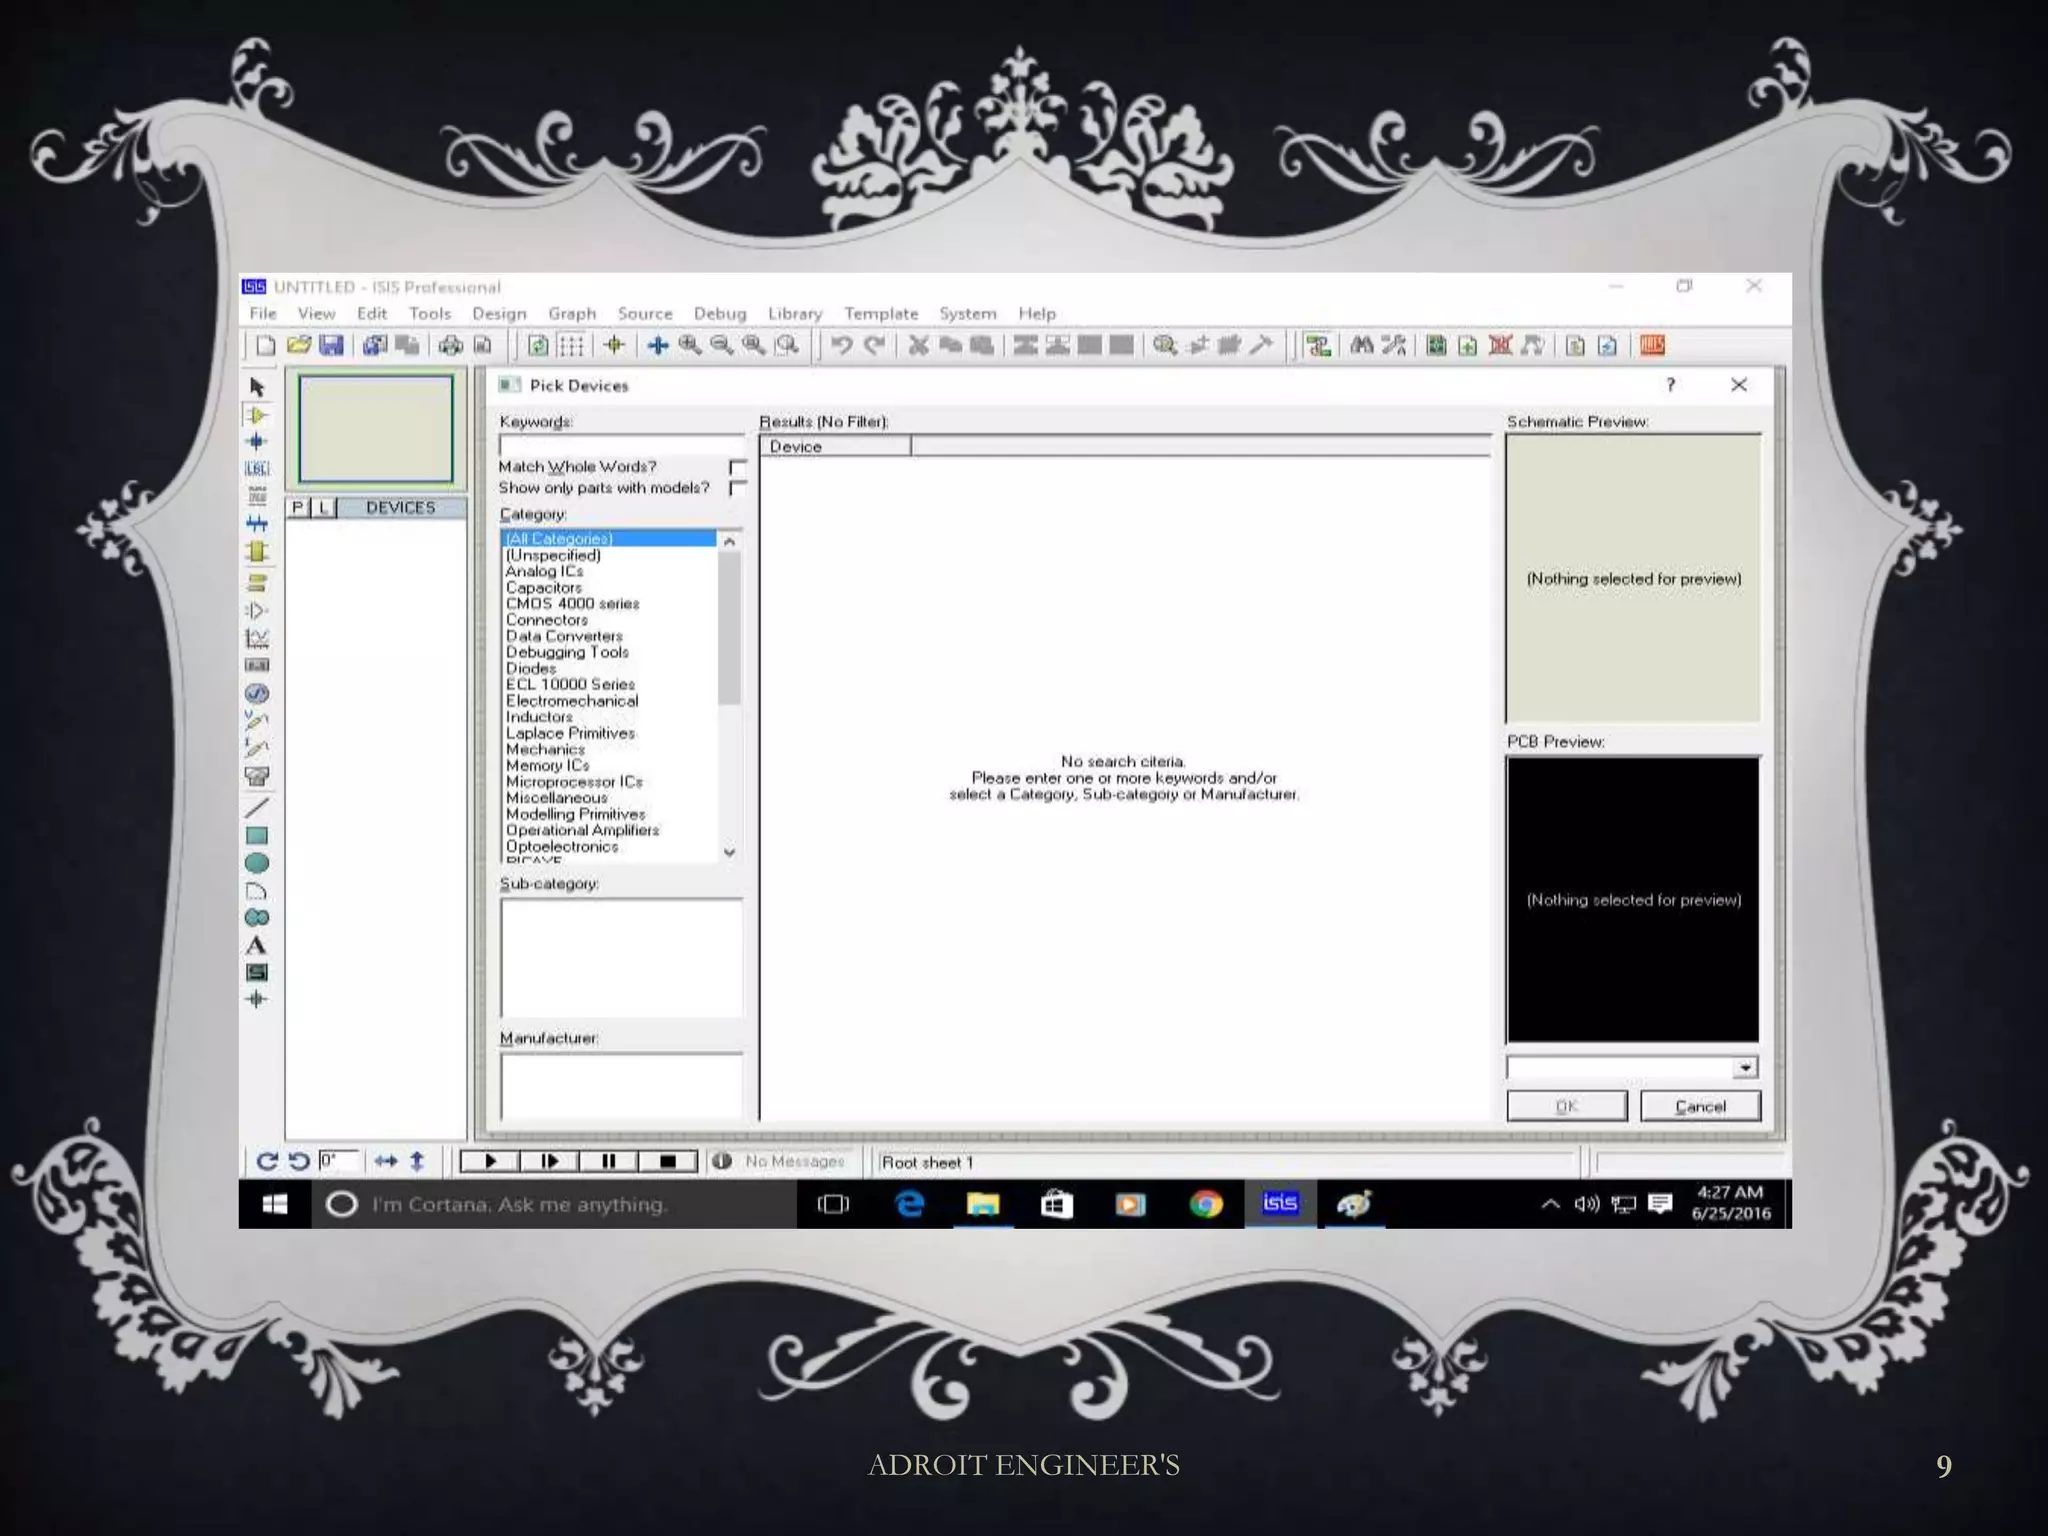
Task: Click the Cancel button
Action: point(1700,1106)
